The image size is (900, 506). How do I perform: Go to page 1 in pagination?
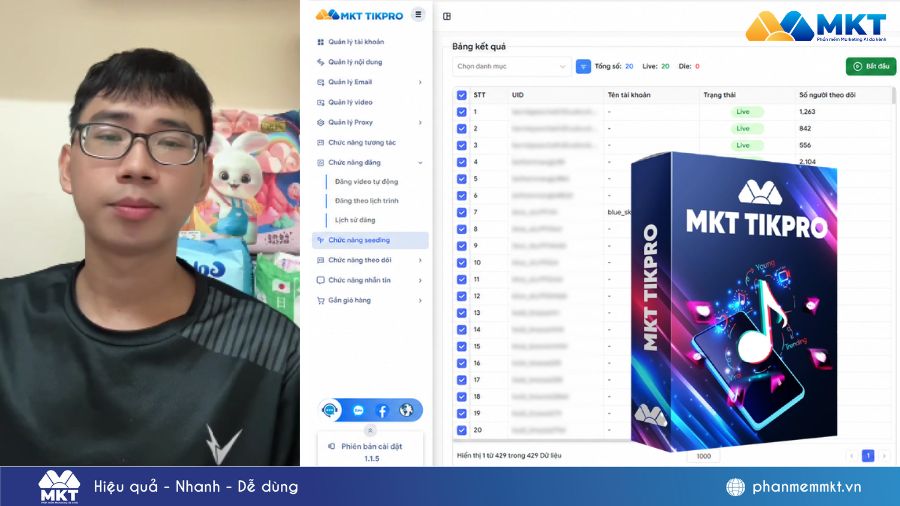pyautogui.click(x=868, y=456)
